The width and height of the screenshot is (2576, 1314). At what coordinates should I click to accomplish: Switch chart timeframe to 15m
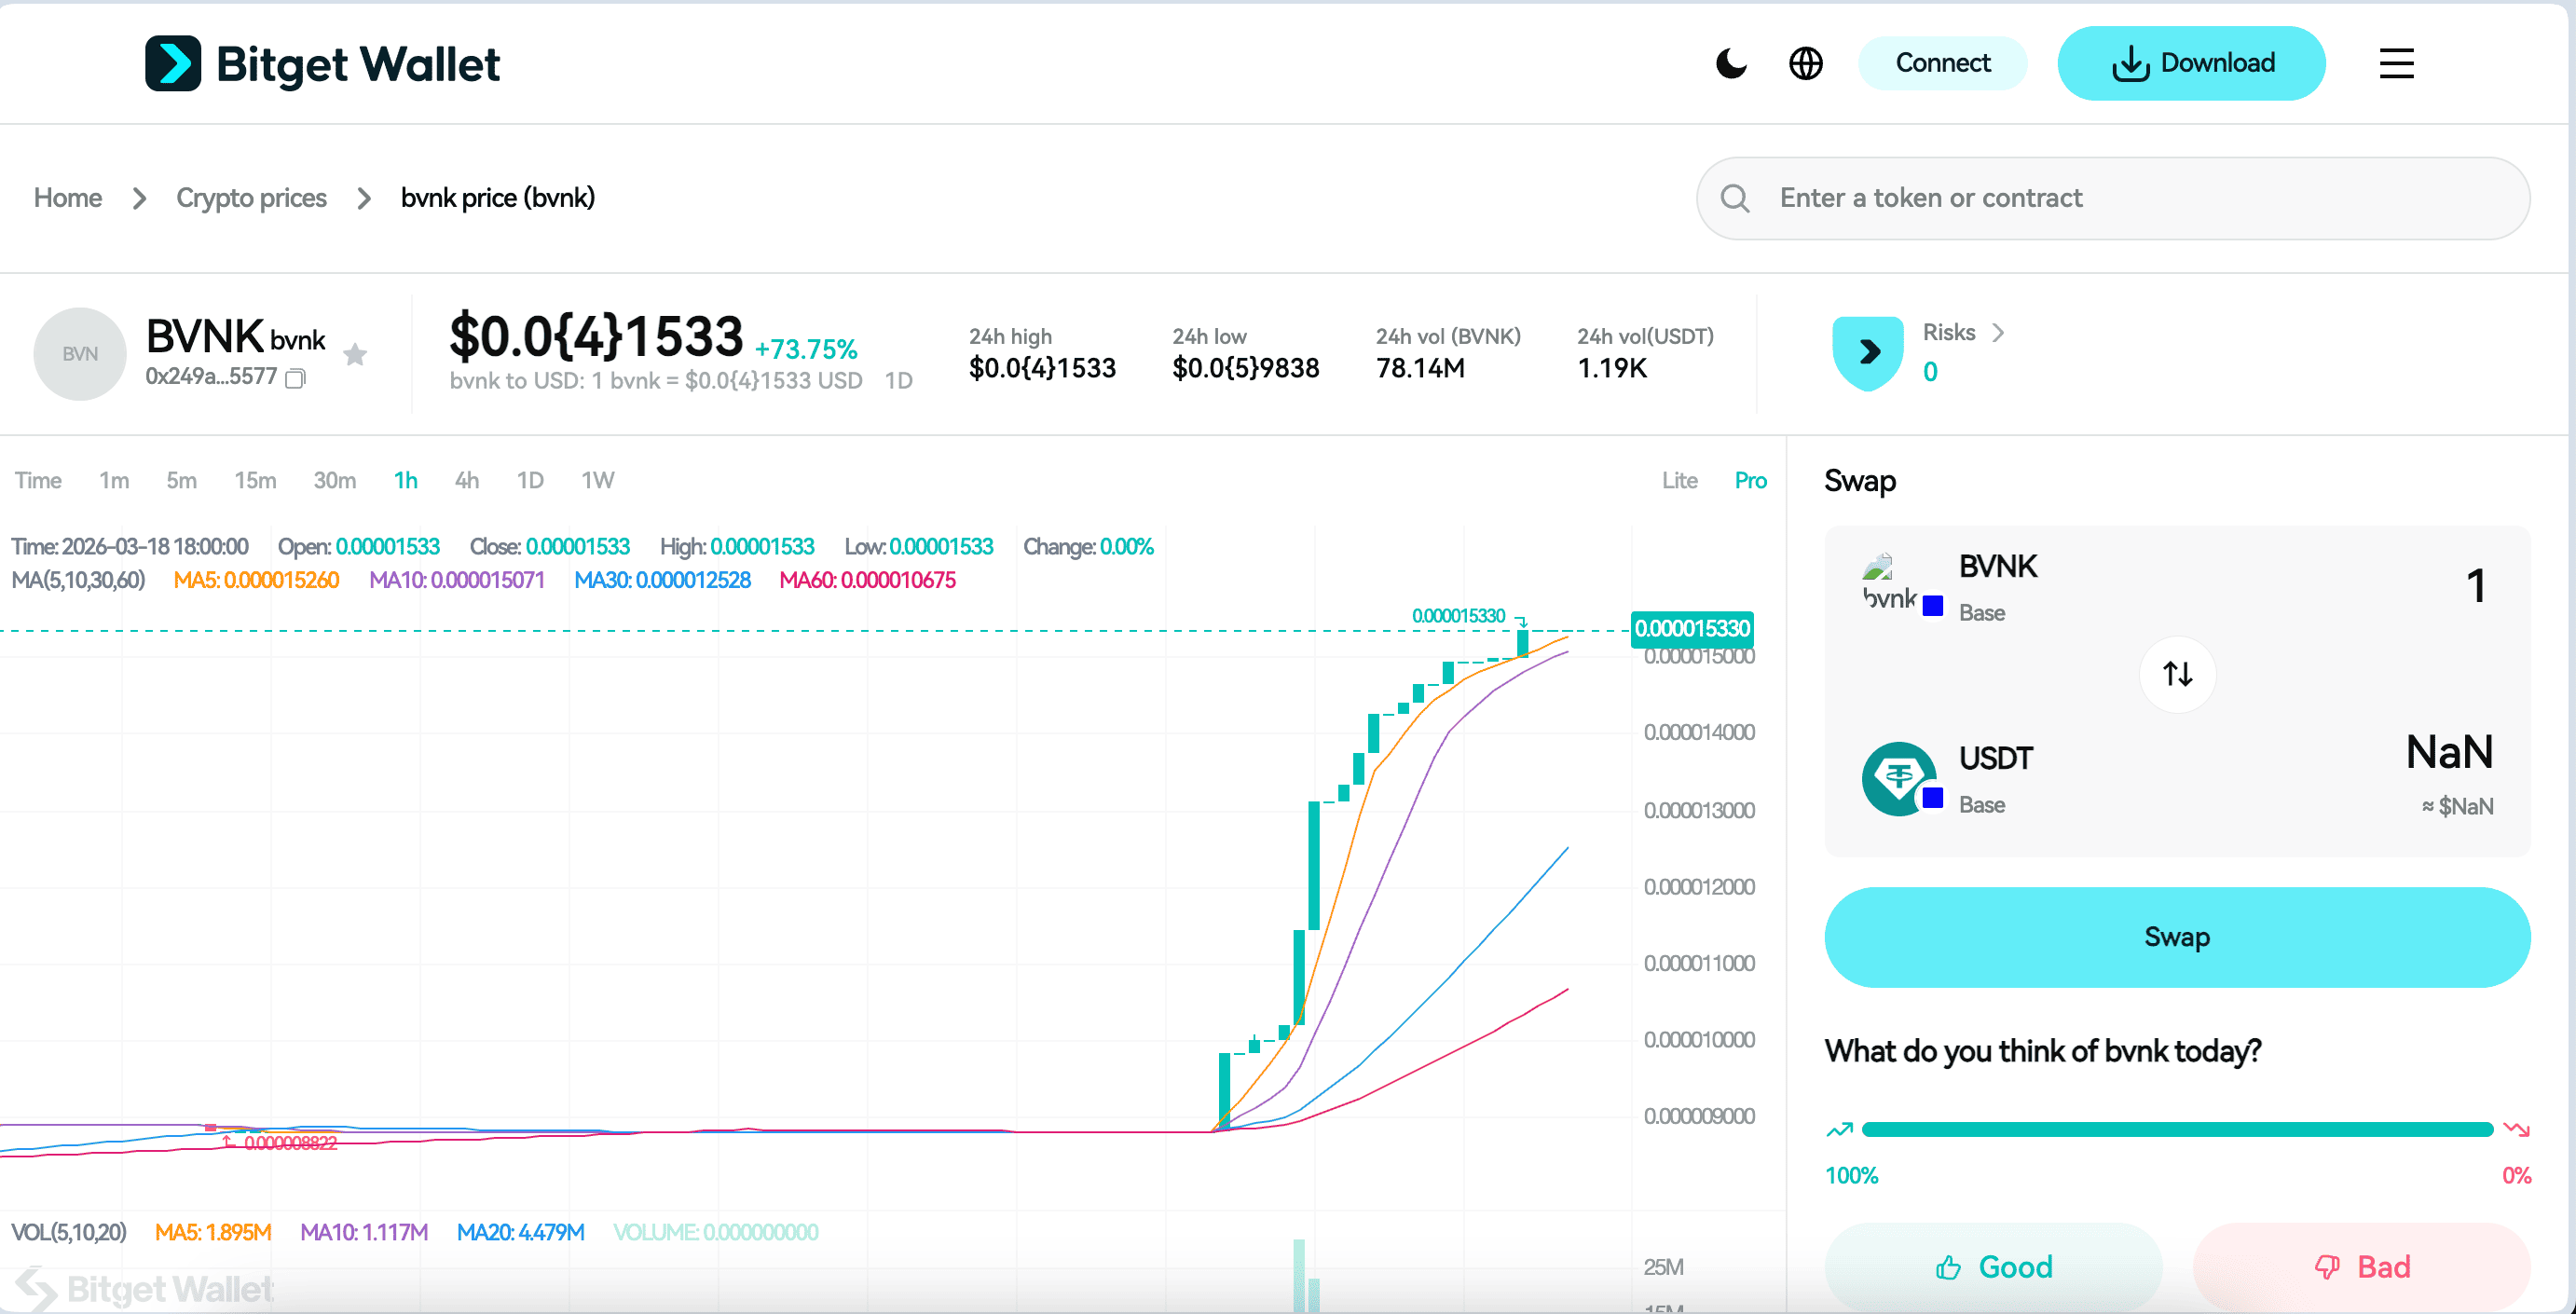pyautogui.click(x=255, y=480)
